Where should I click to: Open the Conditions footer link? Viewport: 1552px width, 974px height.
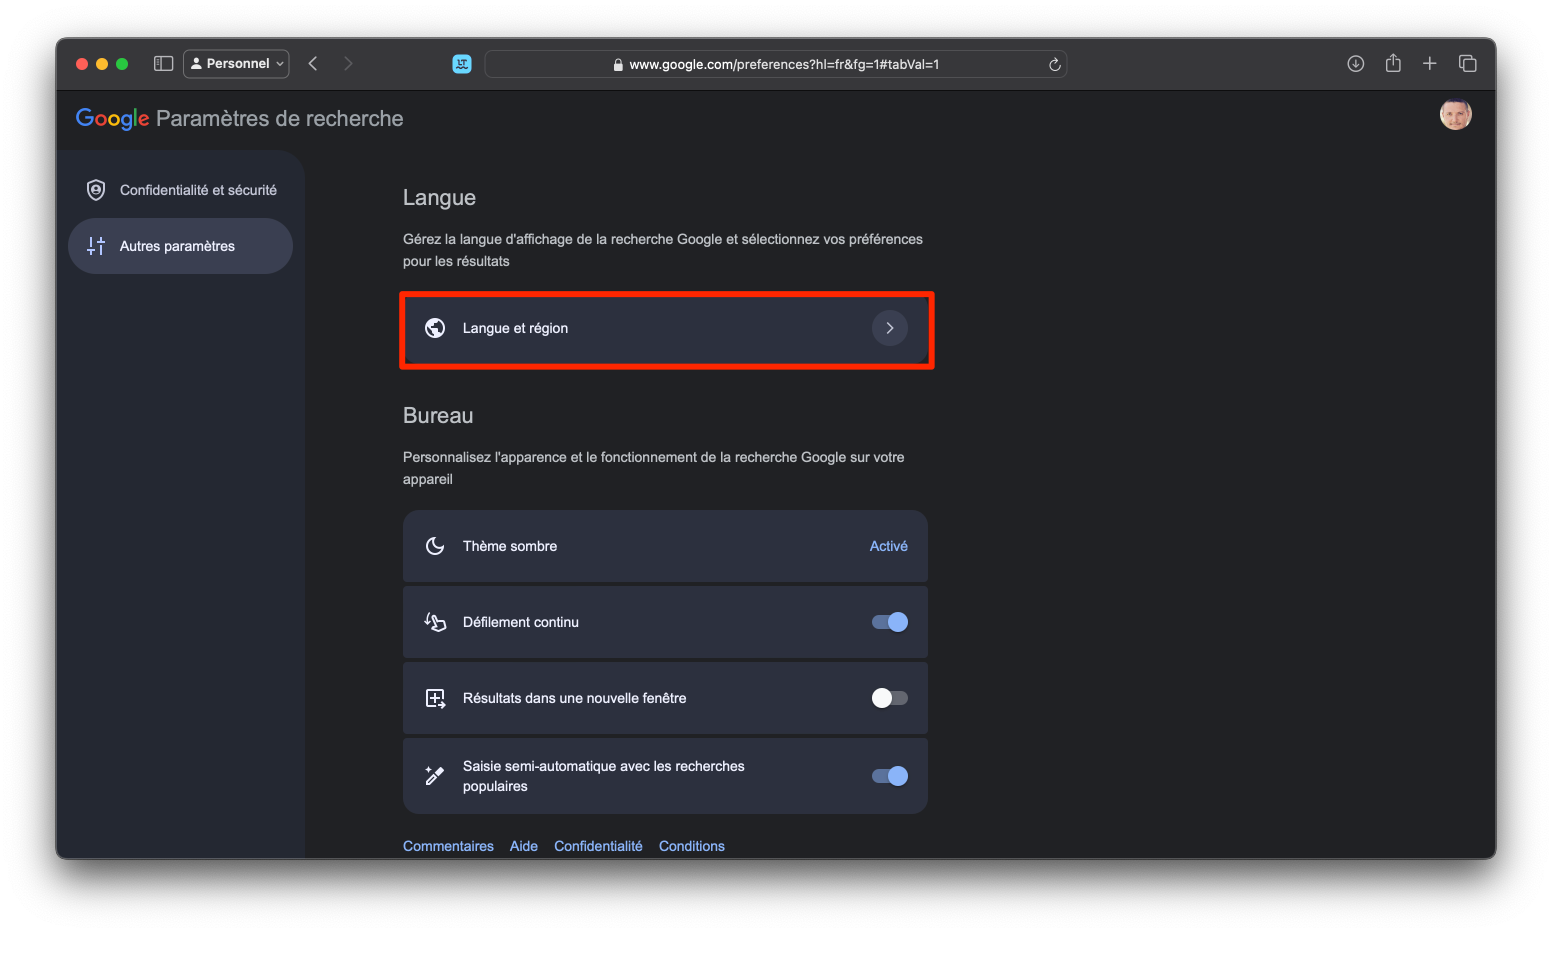[x=692, y=846]
